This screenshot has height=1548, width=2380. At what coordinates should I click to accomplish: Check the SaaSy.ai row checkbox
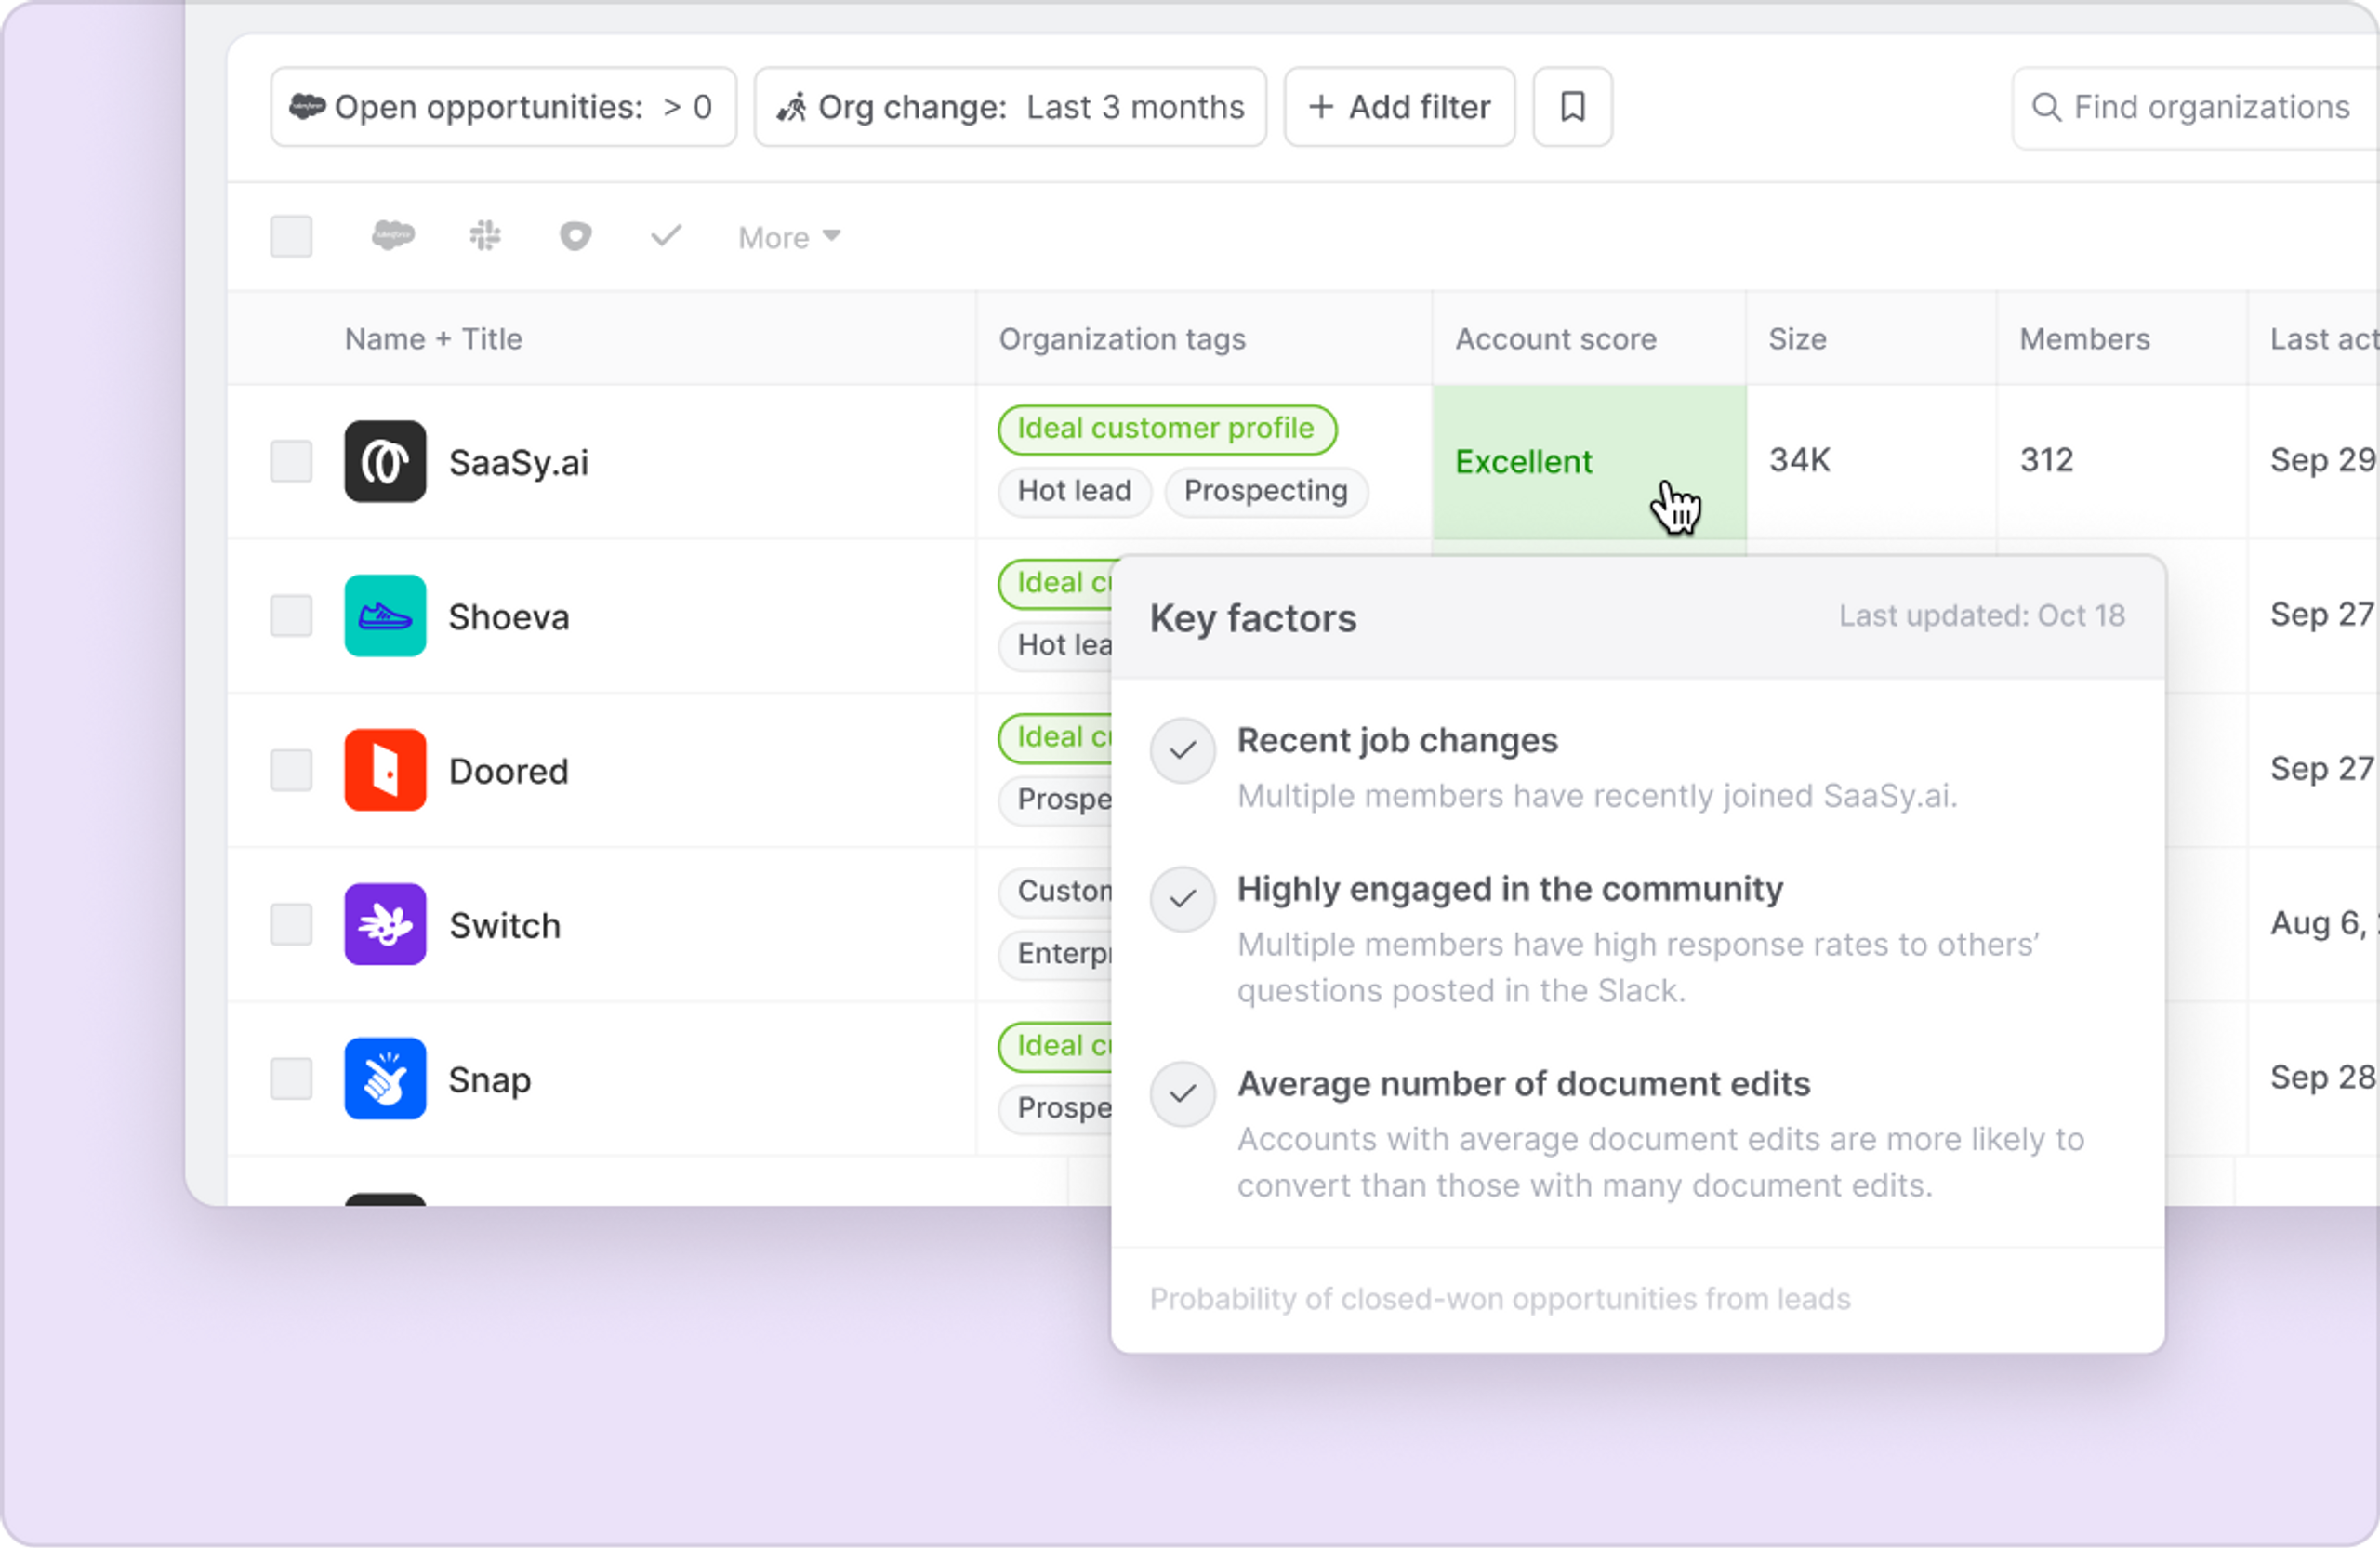tap(291, 461)
